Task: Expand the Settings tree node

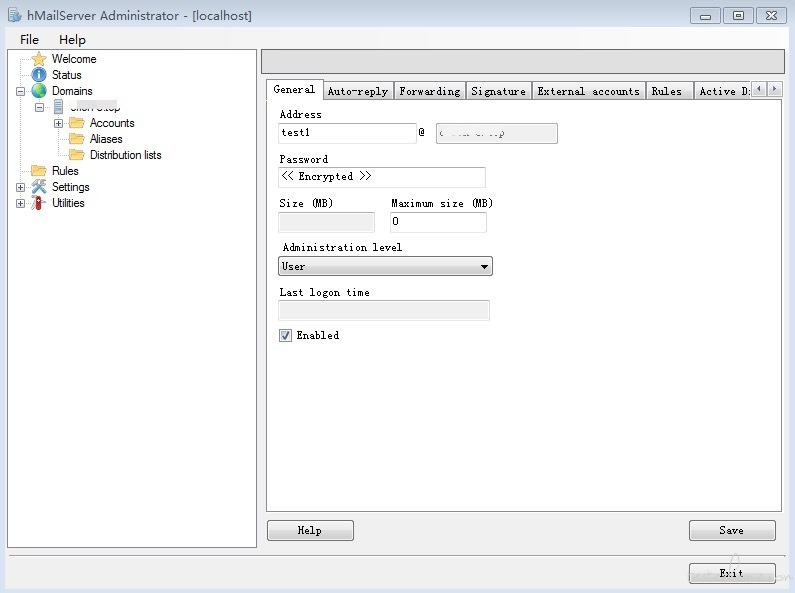Action: [20, 188]
